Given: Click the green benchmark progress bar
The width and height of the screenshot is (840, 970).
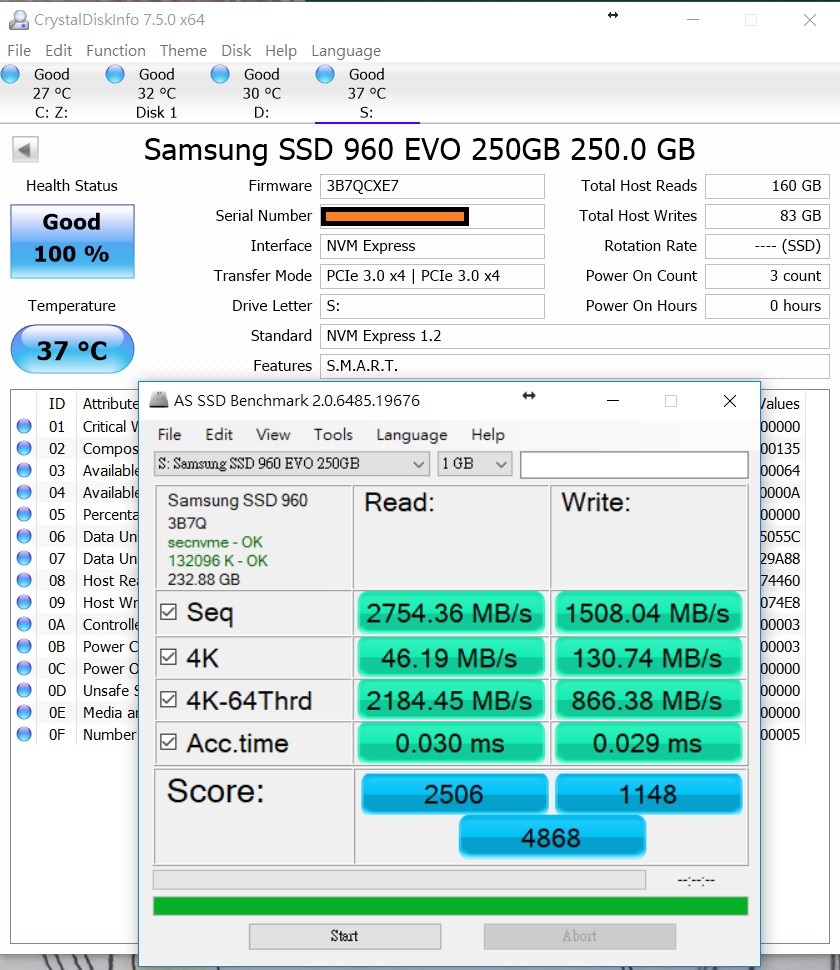Looking at the screenshot, I should click(x=450, y=906).
